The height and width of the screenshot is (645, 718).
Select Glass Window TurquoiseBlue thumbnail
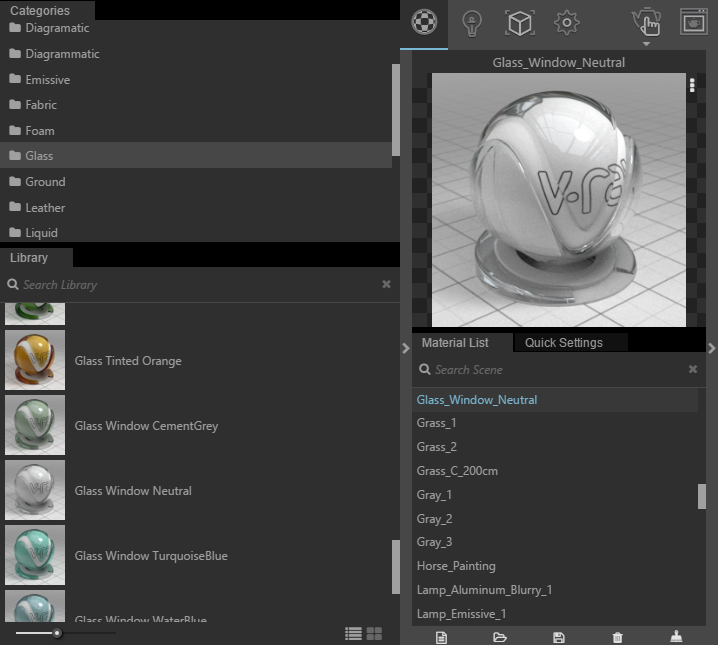pos(35,555)
